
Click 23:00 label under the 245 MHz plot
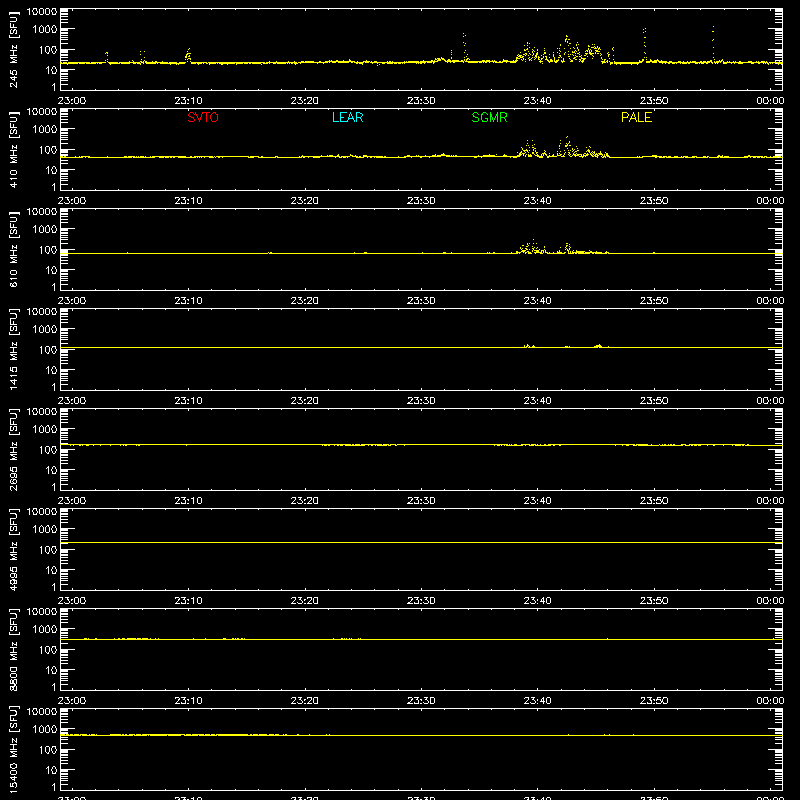click(72, 101)
